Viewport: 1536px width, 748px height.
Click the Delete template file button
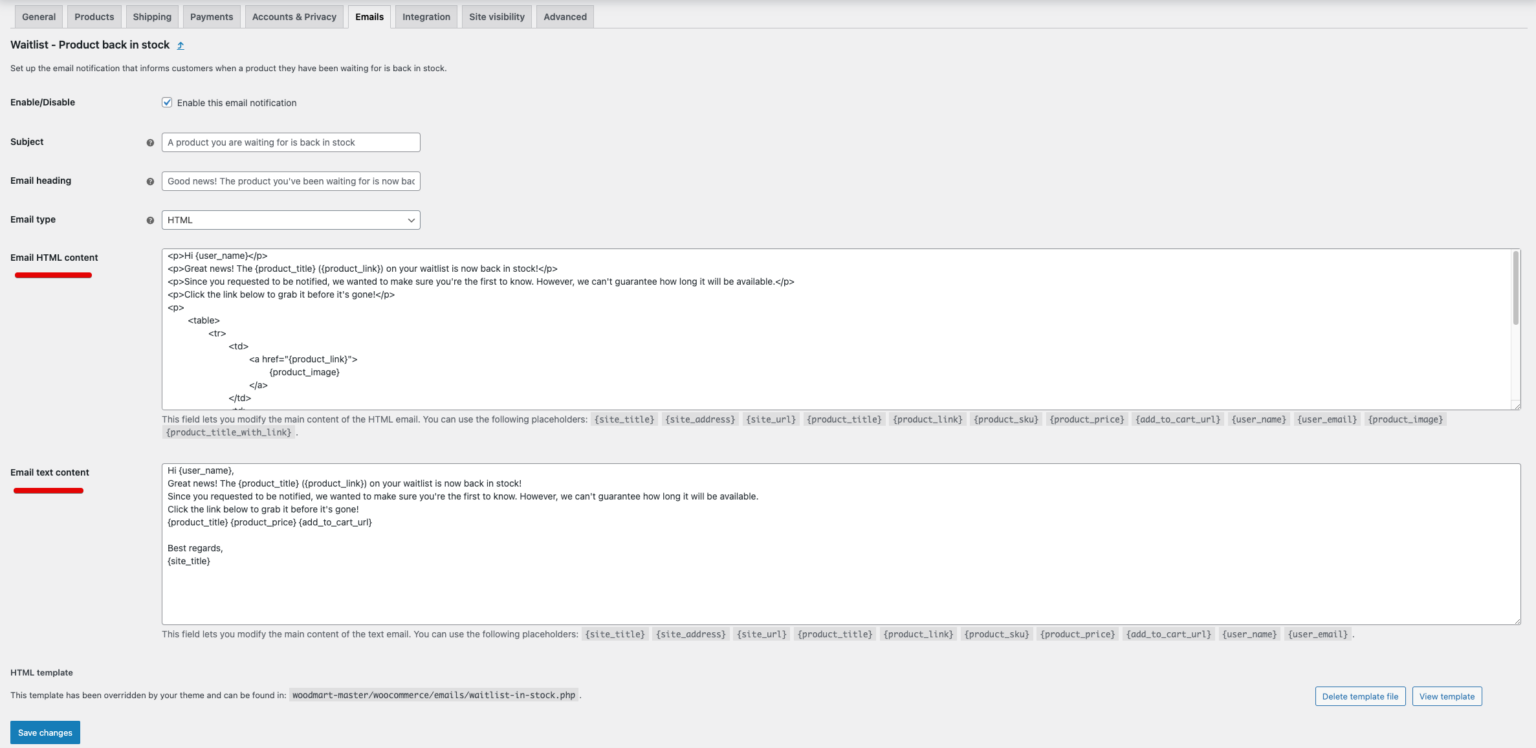[x=1360, y=696]
